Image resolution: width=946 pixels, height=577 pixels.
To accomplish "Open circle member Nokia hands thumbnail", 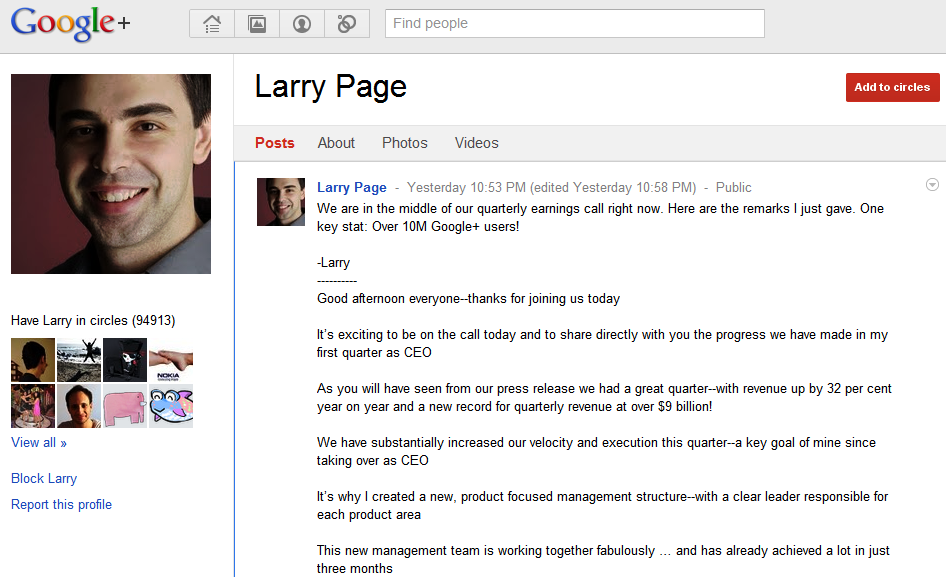I will tap(171, 360).
